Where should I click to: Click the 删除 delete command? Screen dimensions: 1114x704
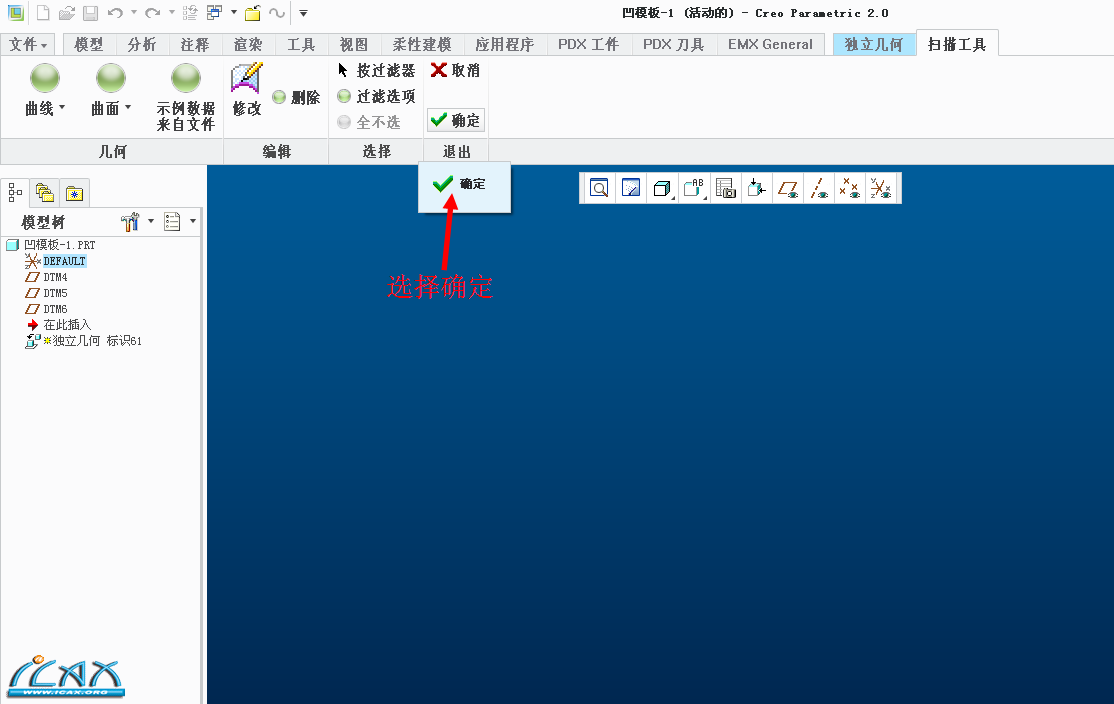tap(296, 97)
